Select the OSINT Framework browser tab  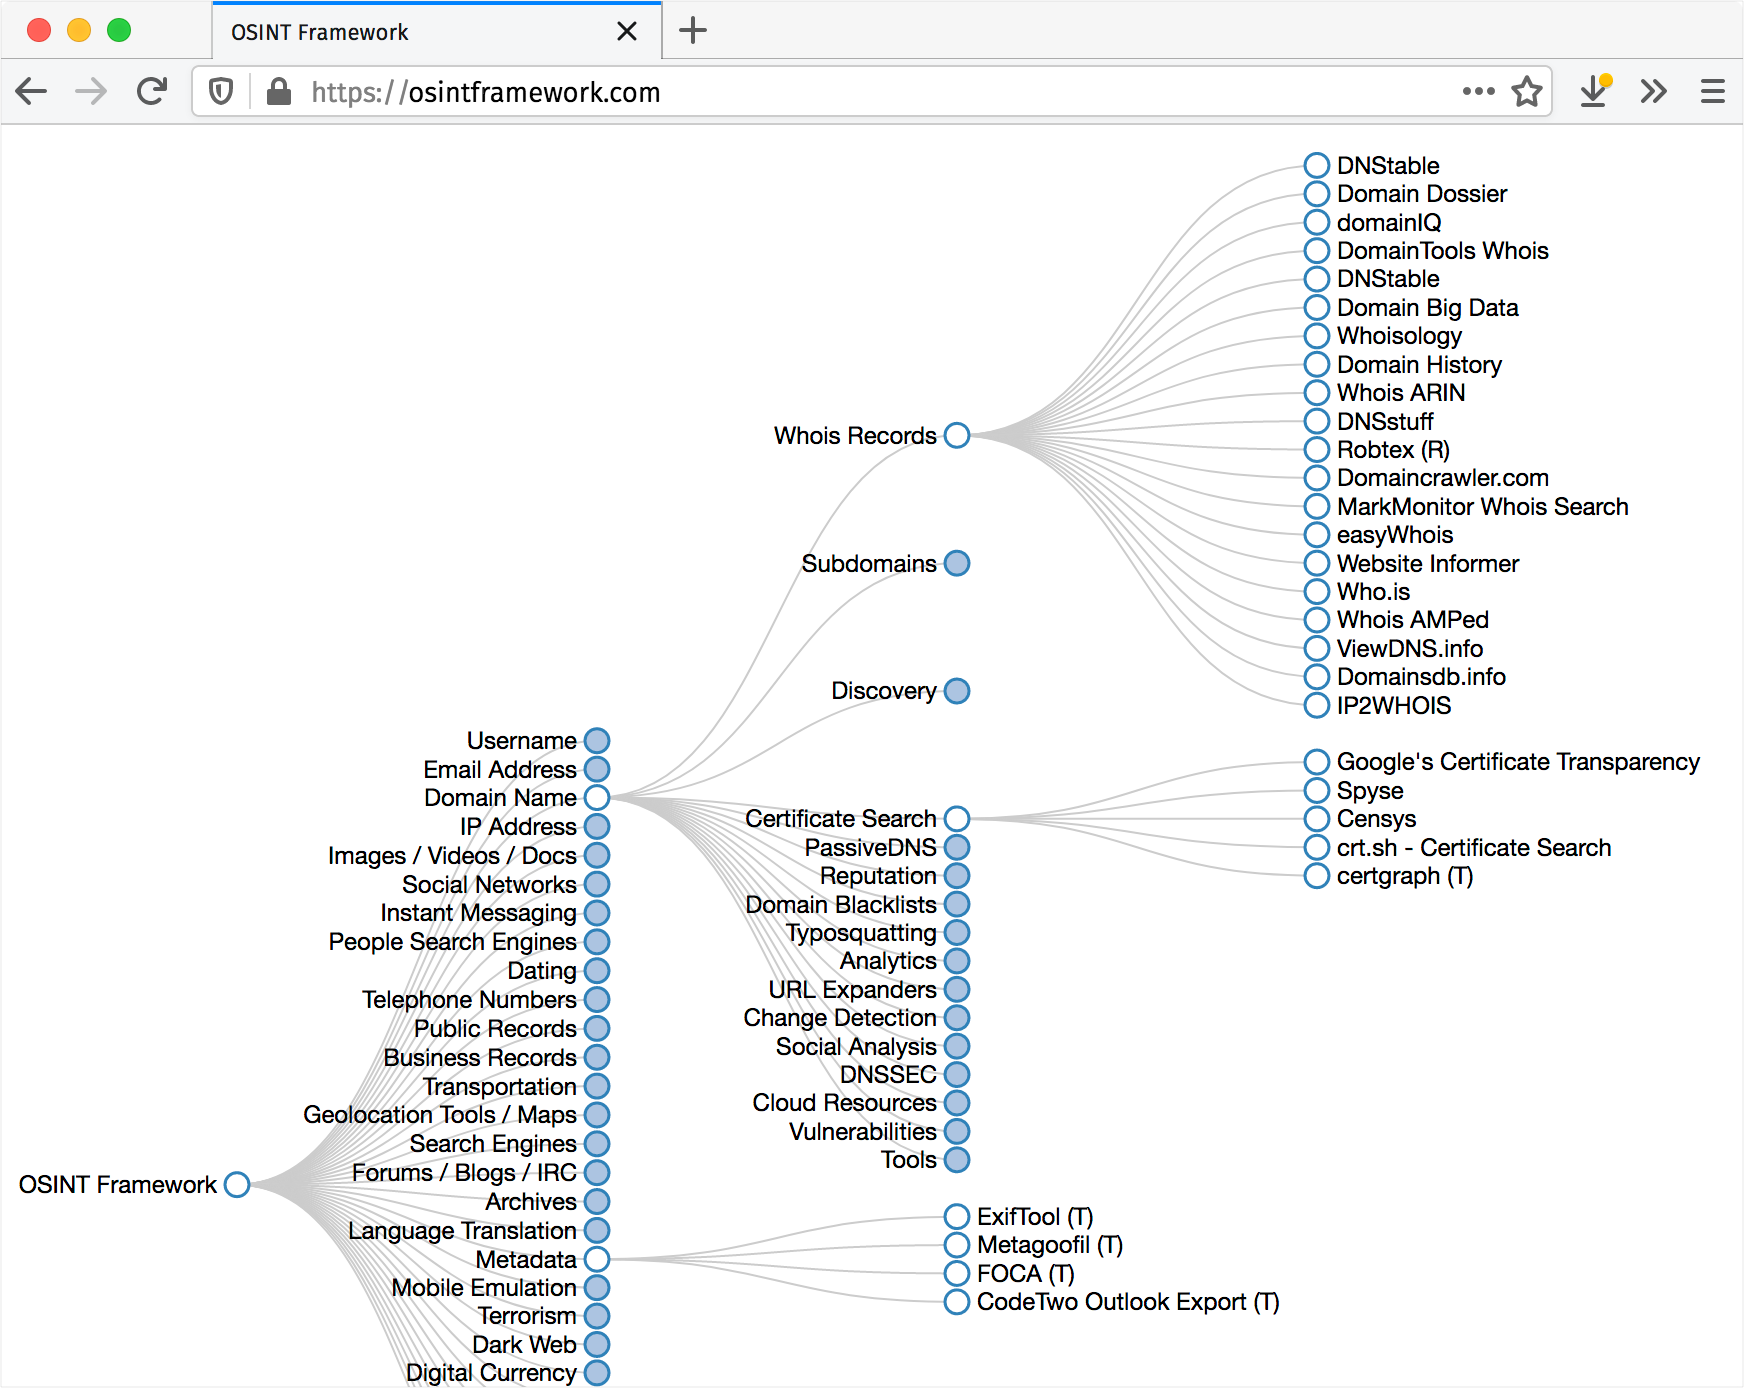point(437,31)
